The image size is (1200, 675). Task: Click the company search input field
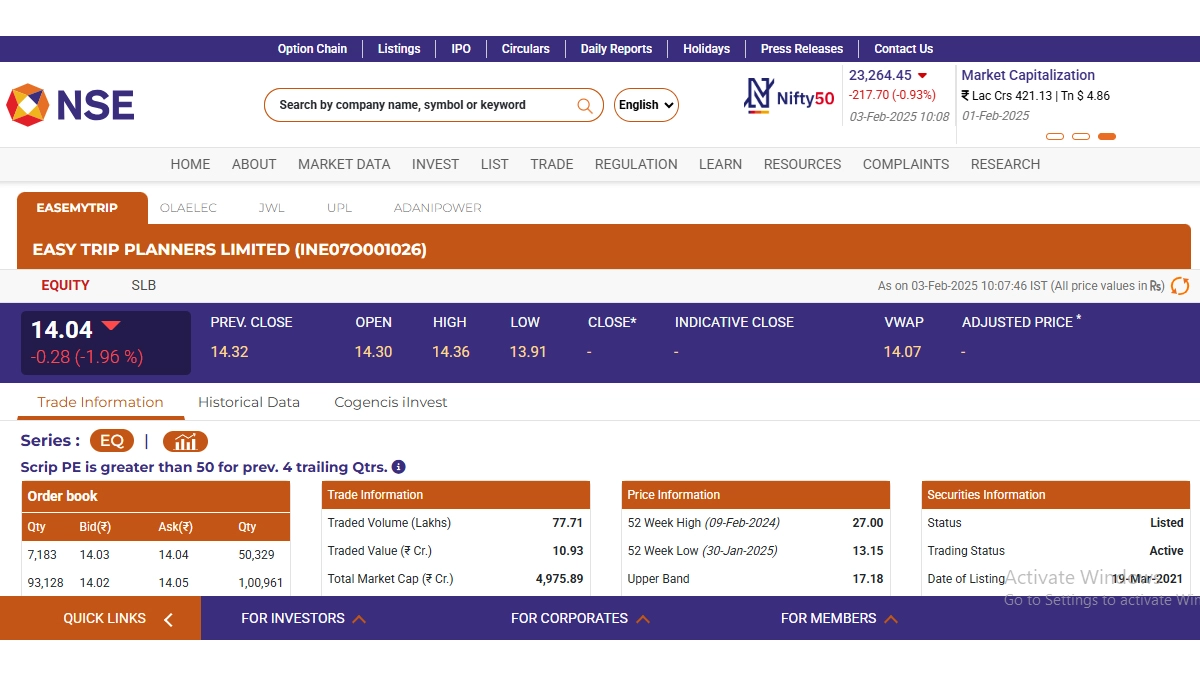pos(420,105)
